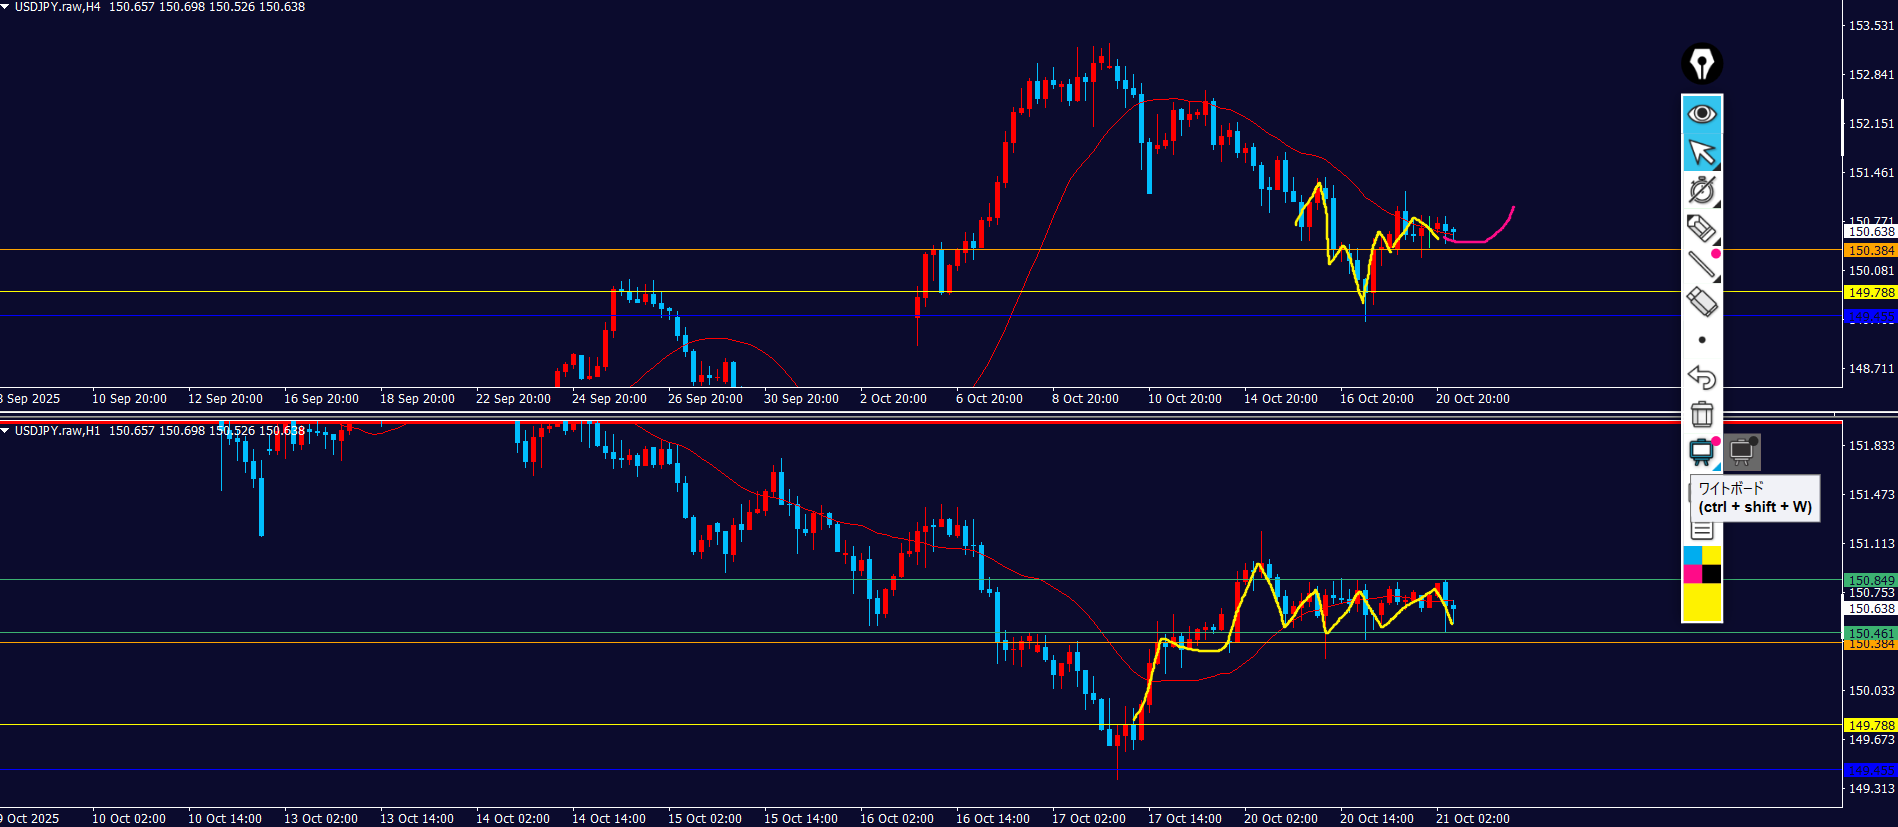Select the arrow cursor tool

click(x=1701, y=153)
